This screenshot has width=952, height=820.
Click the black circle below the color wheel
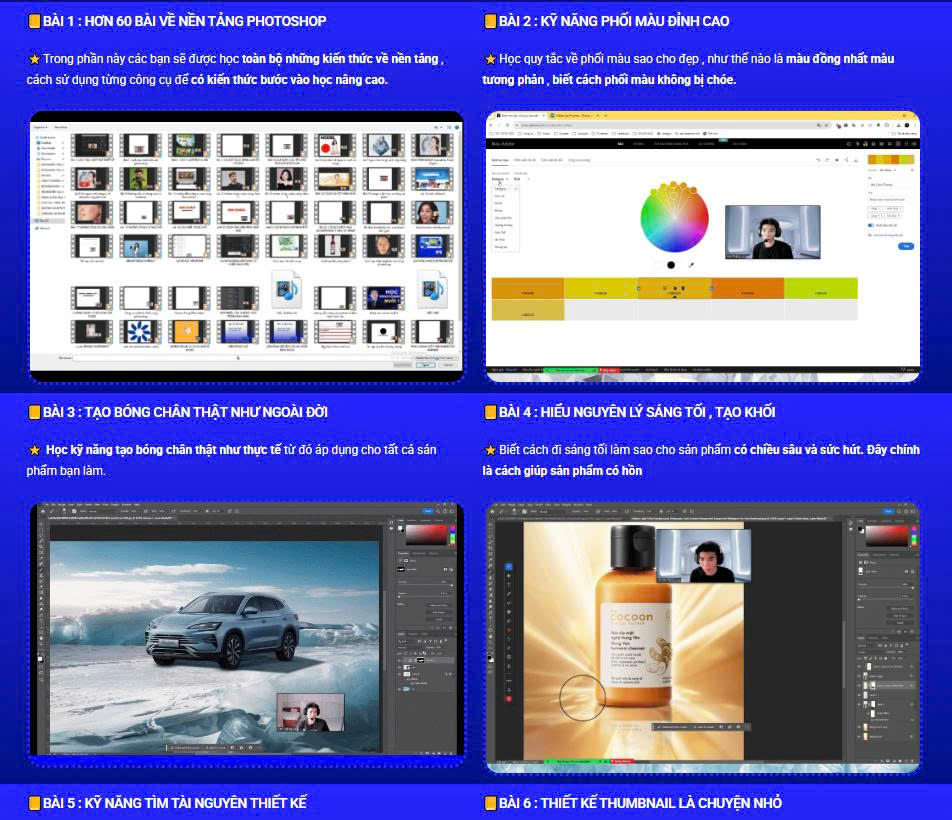point(671,265)
